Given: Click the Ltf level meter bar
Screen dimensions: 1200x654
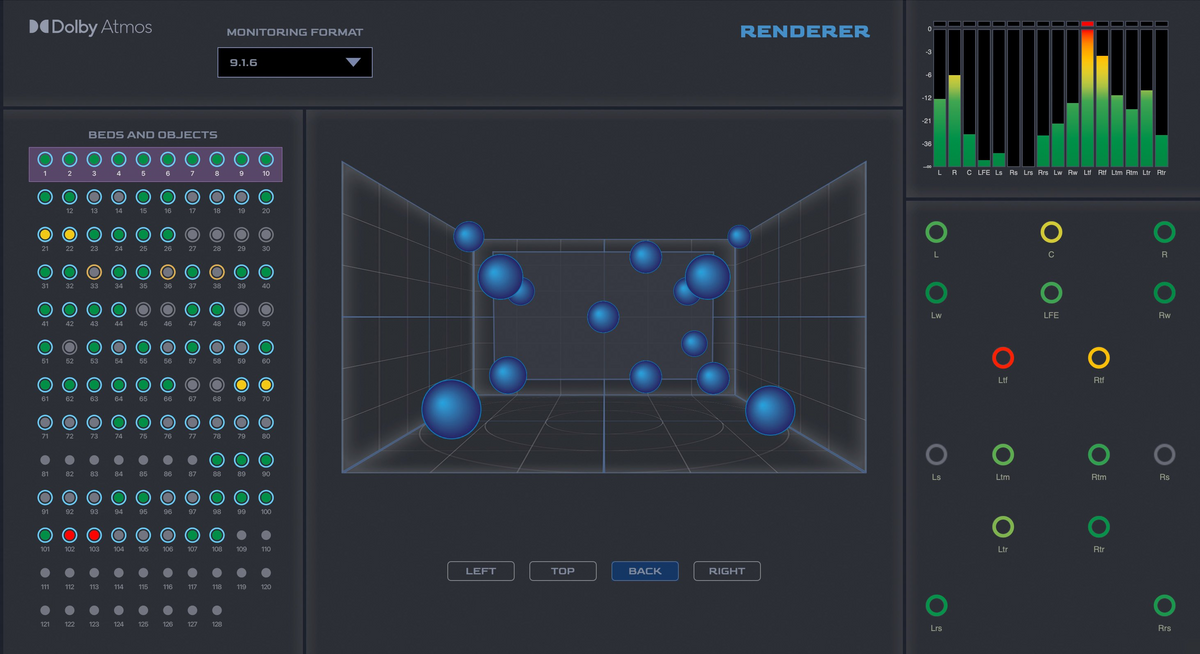Looking at the screenshot, I should (1087, 97).
